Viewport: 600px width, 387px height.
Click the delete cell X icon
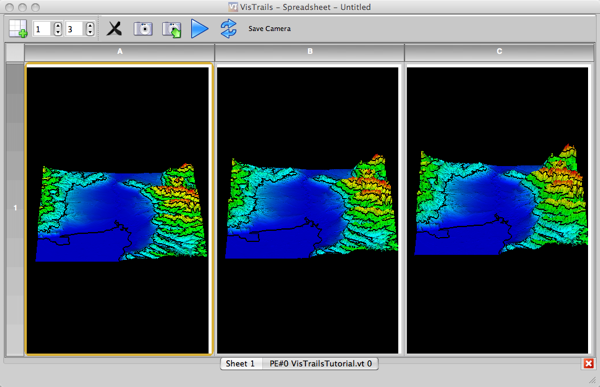pos(114,29)
